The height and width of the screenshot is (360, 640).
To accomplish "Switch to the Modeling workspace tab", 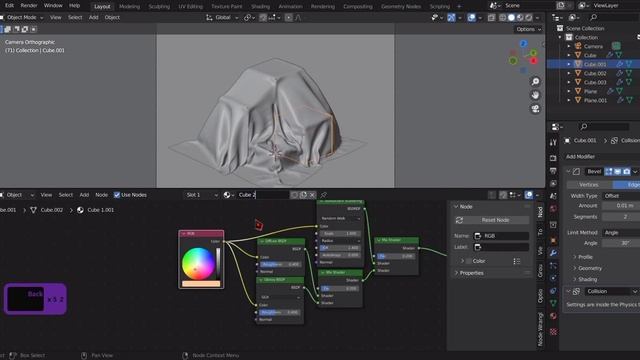I will point(129,7).
